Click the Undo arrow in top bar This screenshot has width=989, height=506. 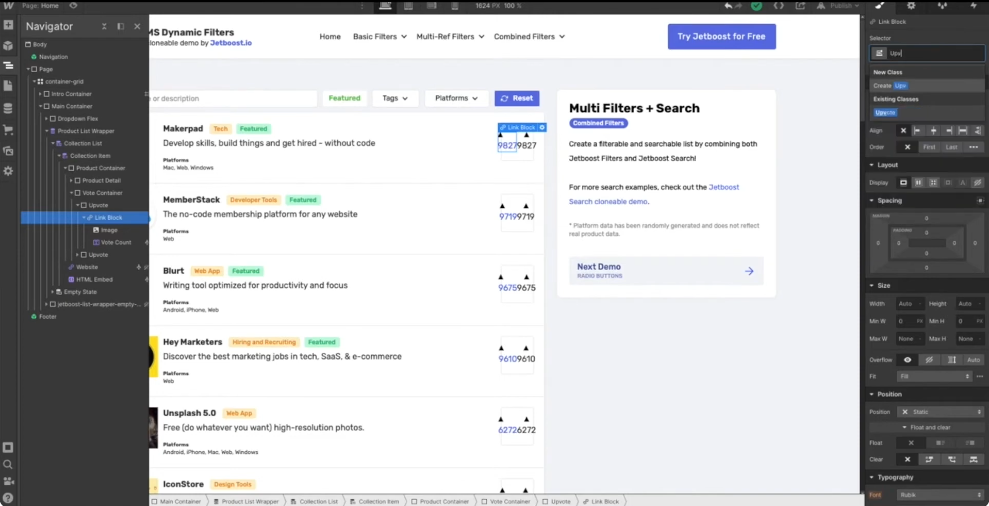tap(729, 6)
